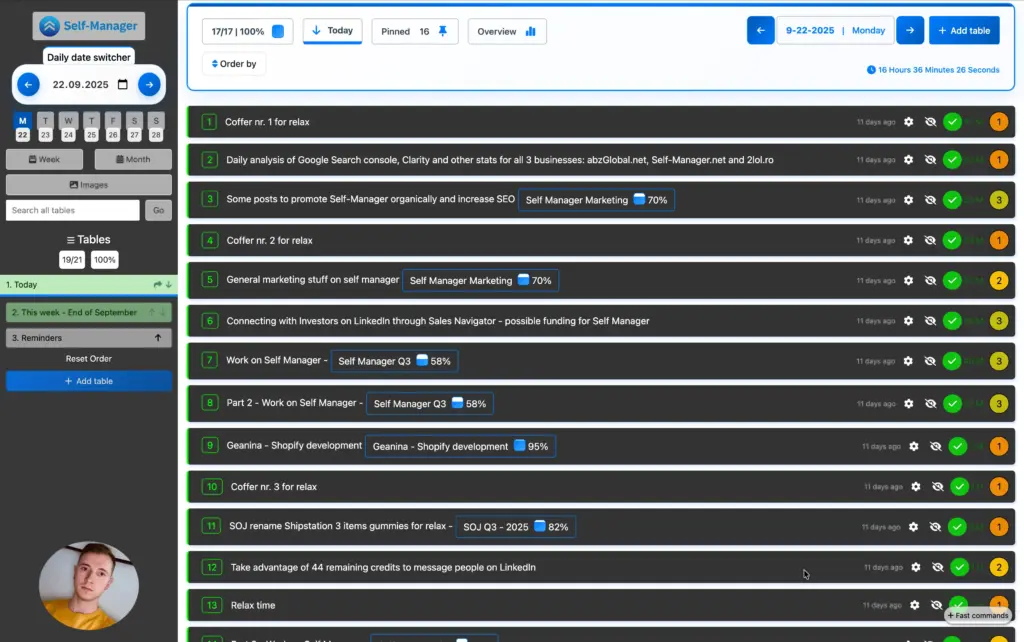The width and height of the screenshot is (1024, 642).
Task: Click the 'Self Manager Marketing 70%' progress badge
Action: tap(596, 200)
